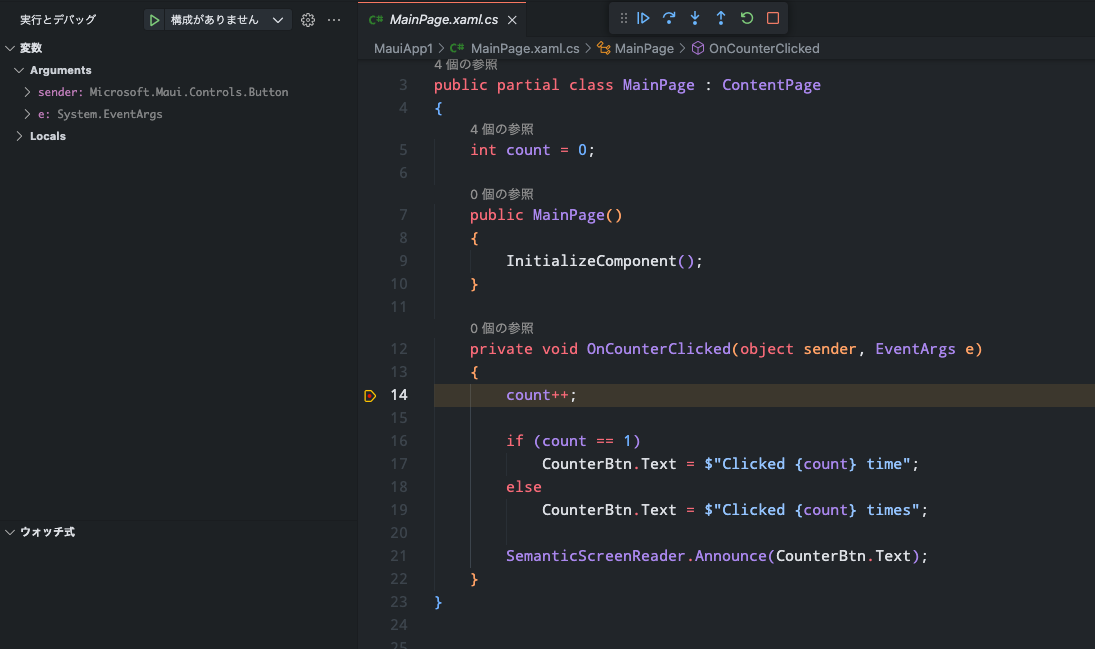Click the Step Out debug icon
This screenshot has height=649, width=1095.
click(x=720, y=17)
